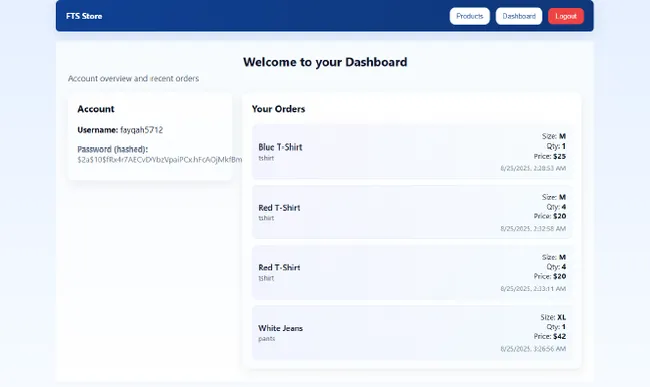
Task: Click Red T-Shirt title ordered at 2:33:11 AM
Action: [x=279, y=267]
